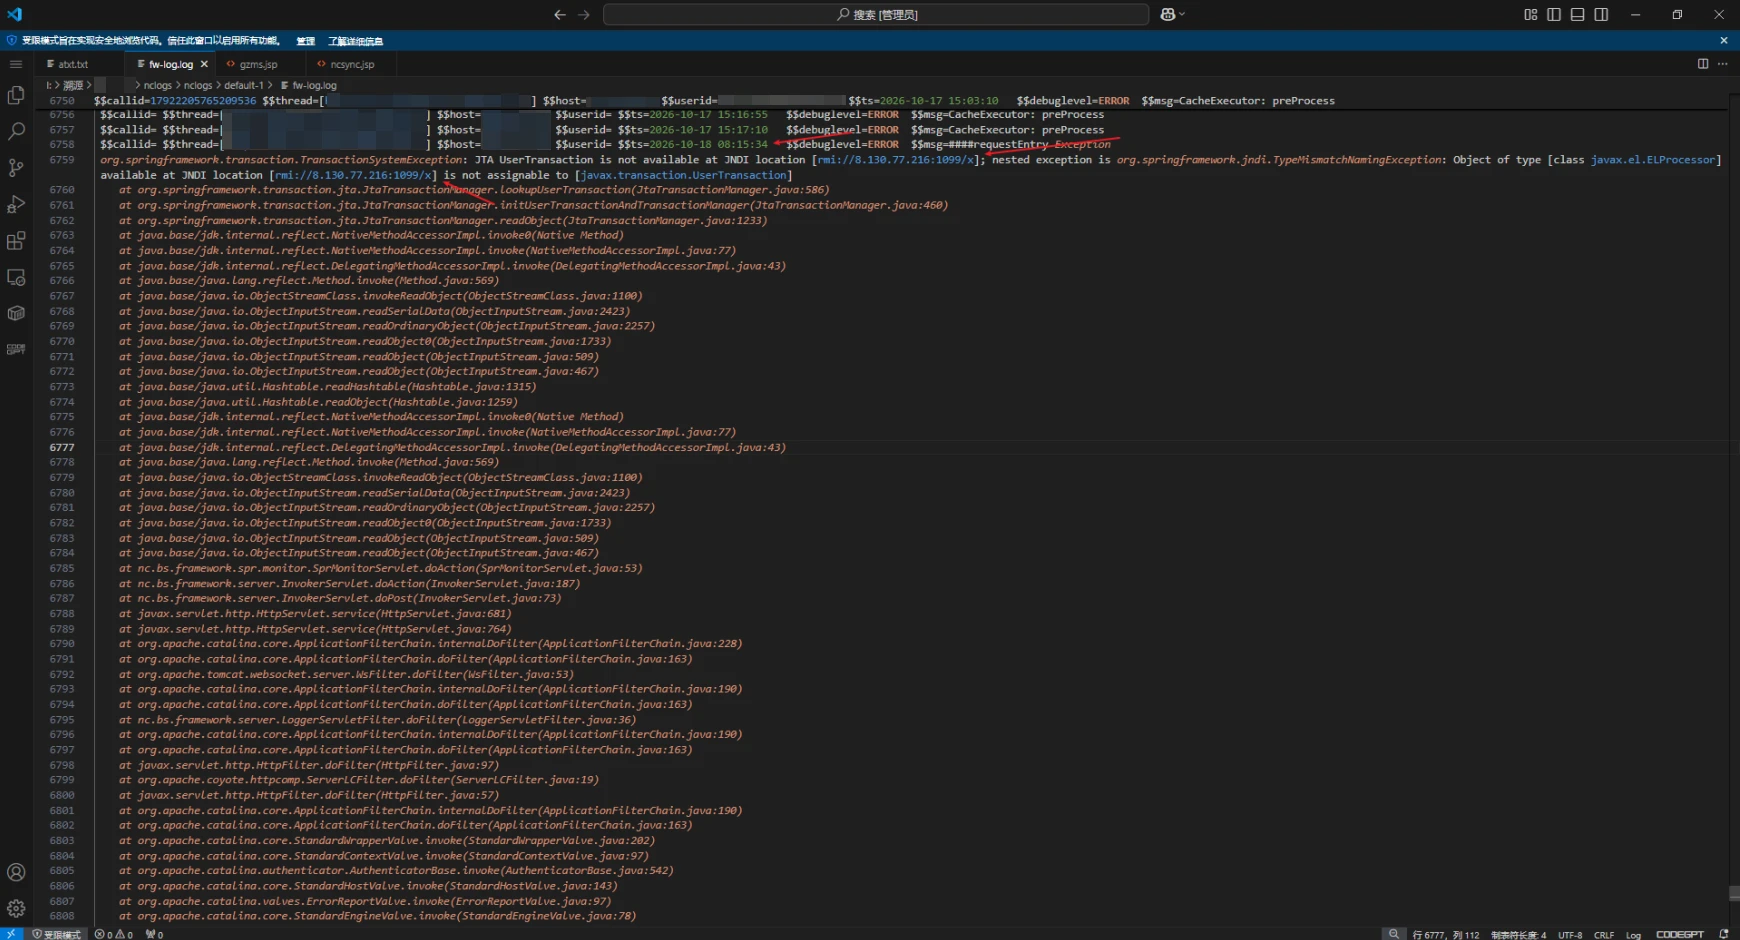Open notifications bell in status bar

tap(1723, 934)
